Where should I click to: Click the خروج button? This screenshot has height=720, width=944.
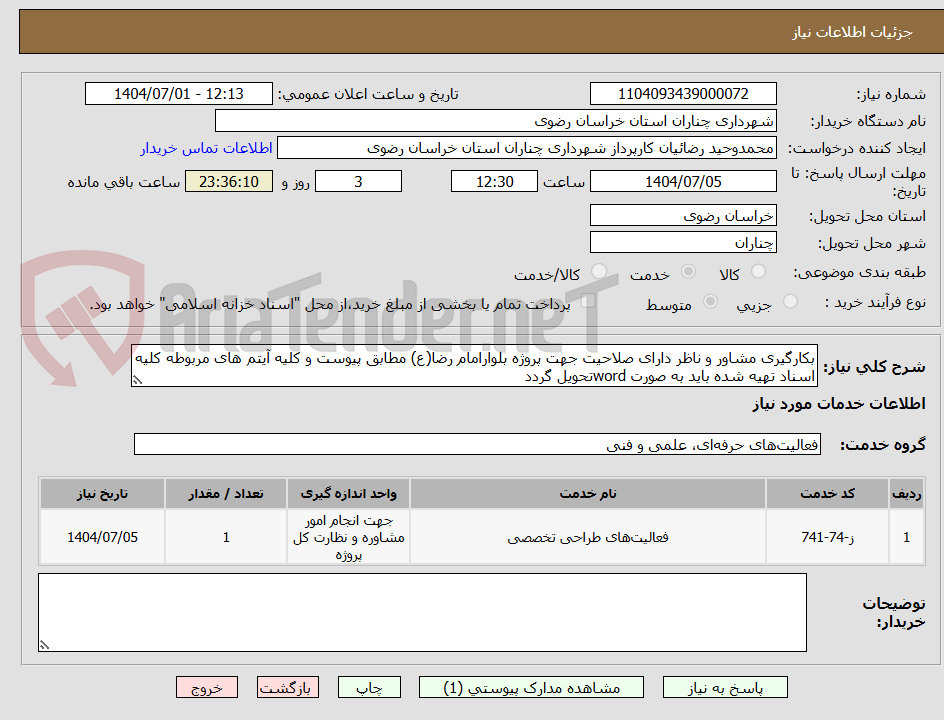pyautogui.click(x=207, y=687)
